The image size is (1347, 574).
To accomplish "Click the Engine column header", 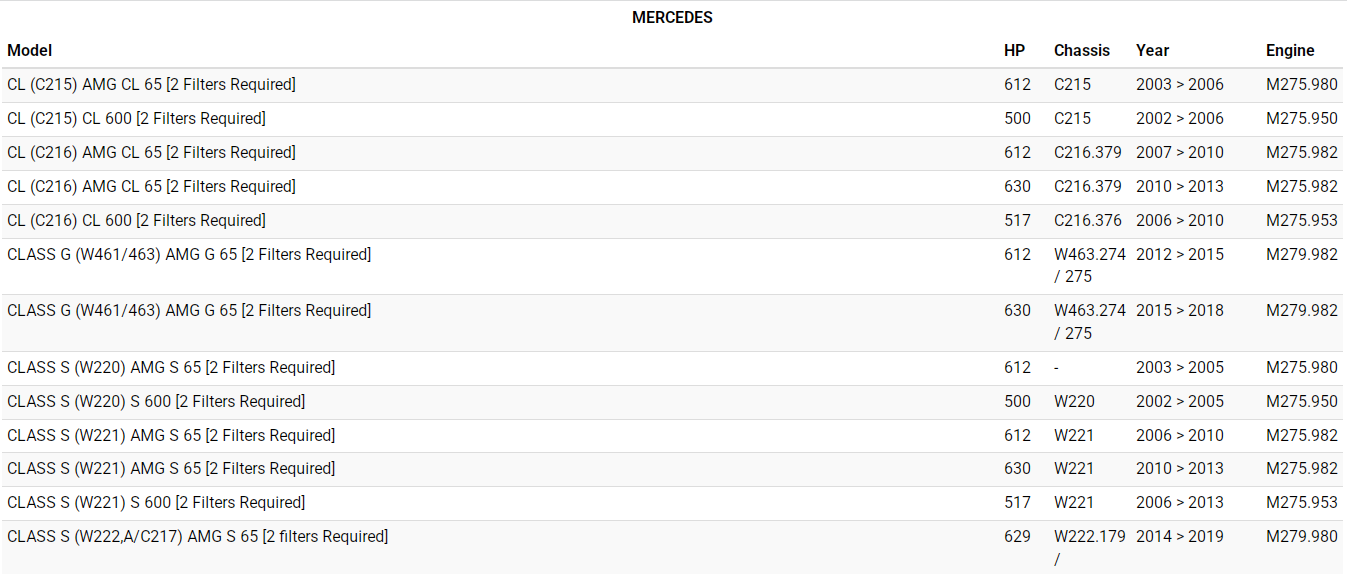I will point(1290,50).
